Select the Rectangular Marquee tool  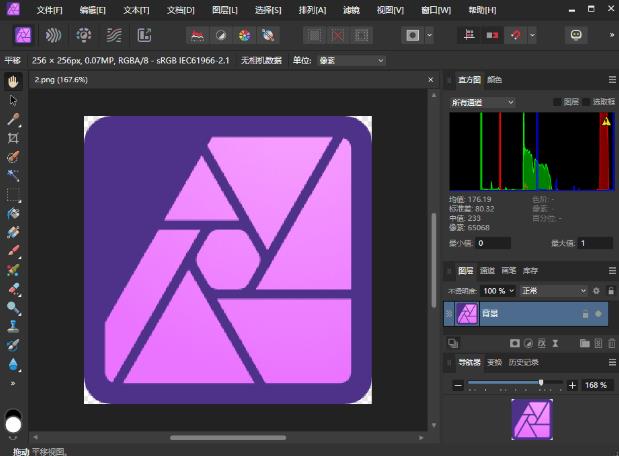click(13, 195)
